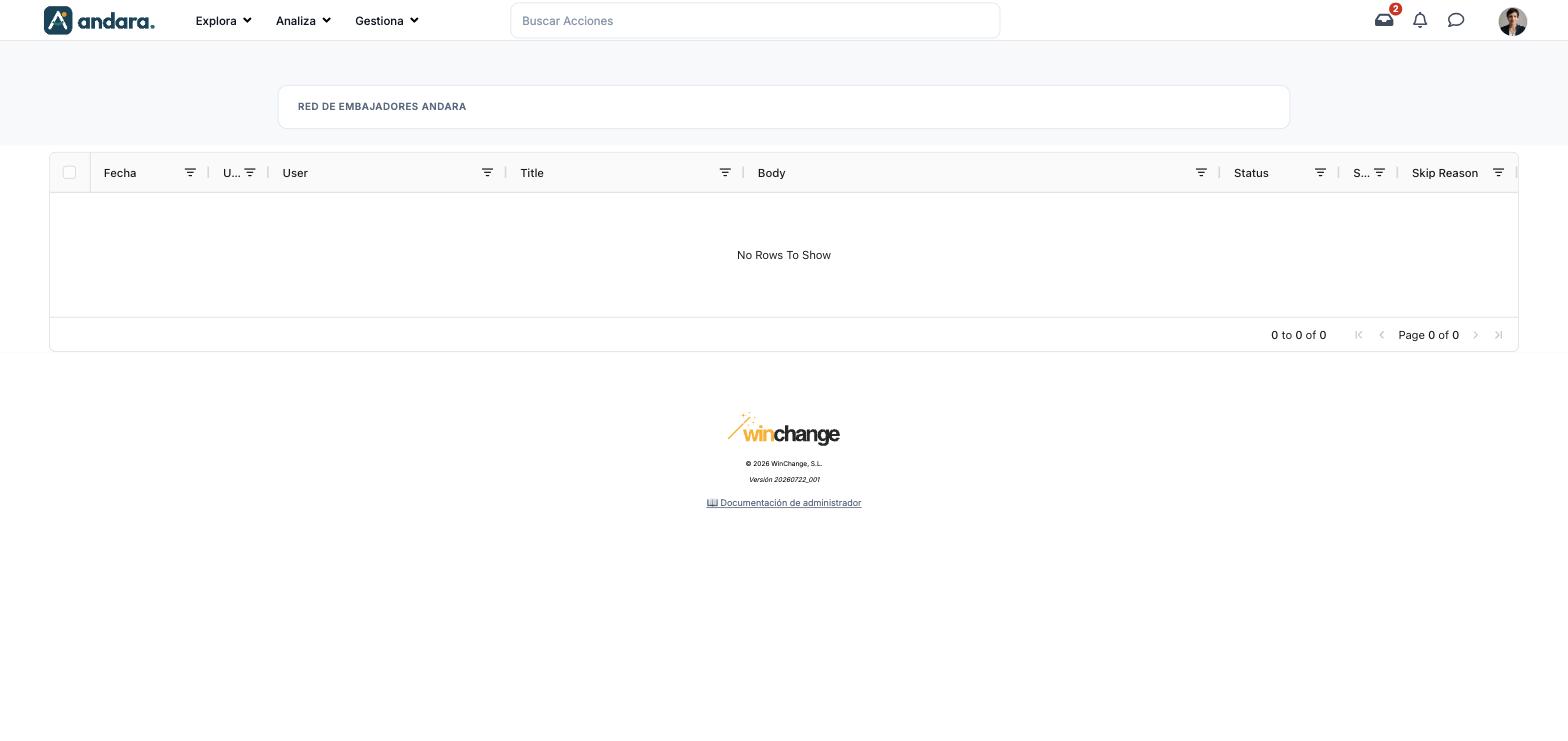Open the inbox tray icon with badge
1568x741 pixels.
(x=1384, y=20)
